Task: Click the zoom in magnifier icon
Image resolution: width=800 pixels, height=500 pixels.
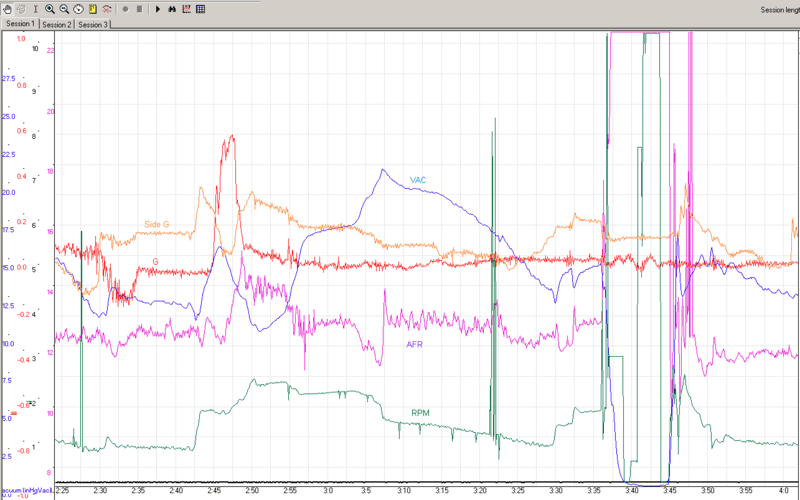Action: click(x=50, y=9)
